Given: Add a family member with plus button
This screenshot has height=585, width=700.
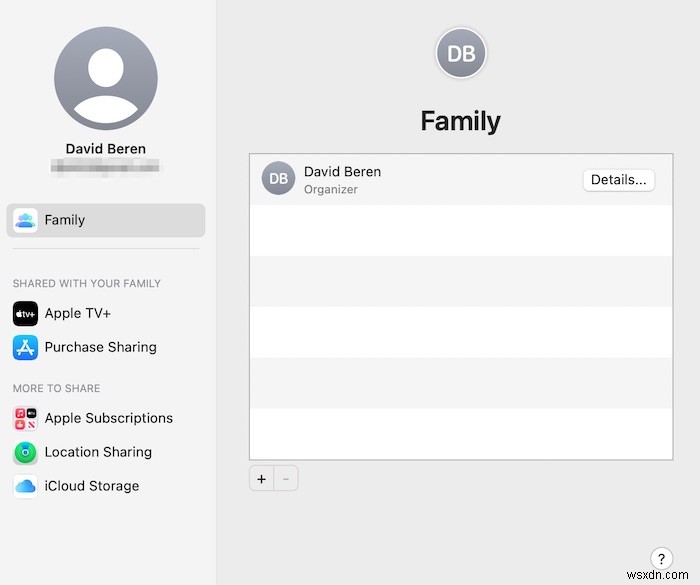Looking at the screenshot, I should point(262,479).
